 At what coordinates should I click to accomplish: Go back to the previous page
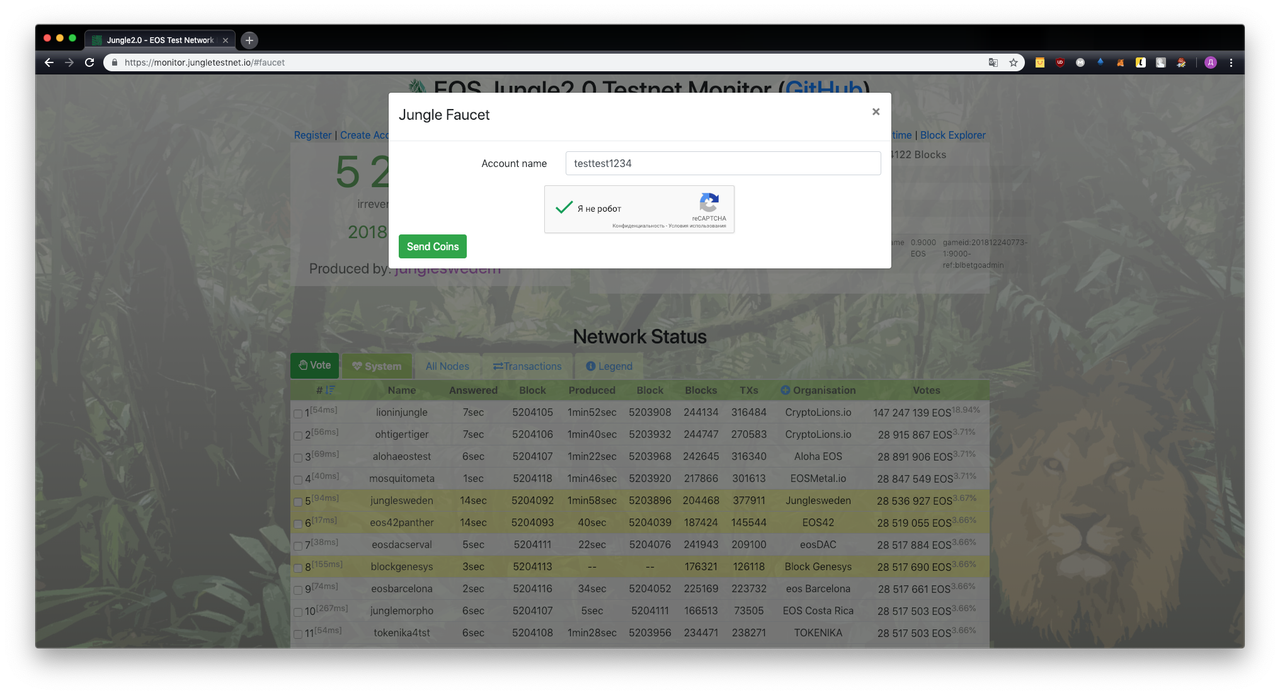point(49,62)
